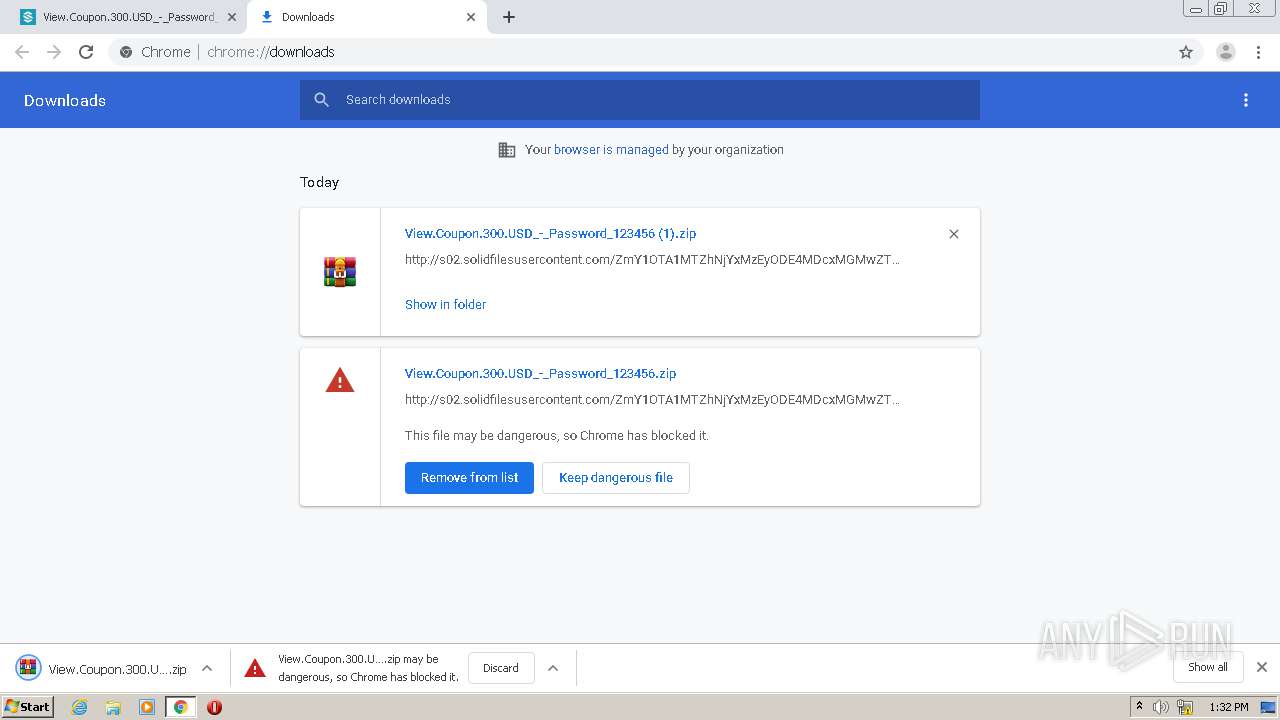Click the Search downloads field
Image resolution: width=1280 pixels, height=720 pixels.
point(640,100)
